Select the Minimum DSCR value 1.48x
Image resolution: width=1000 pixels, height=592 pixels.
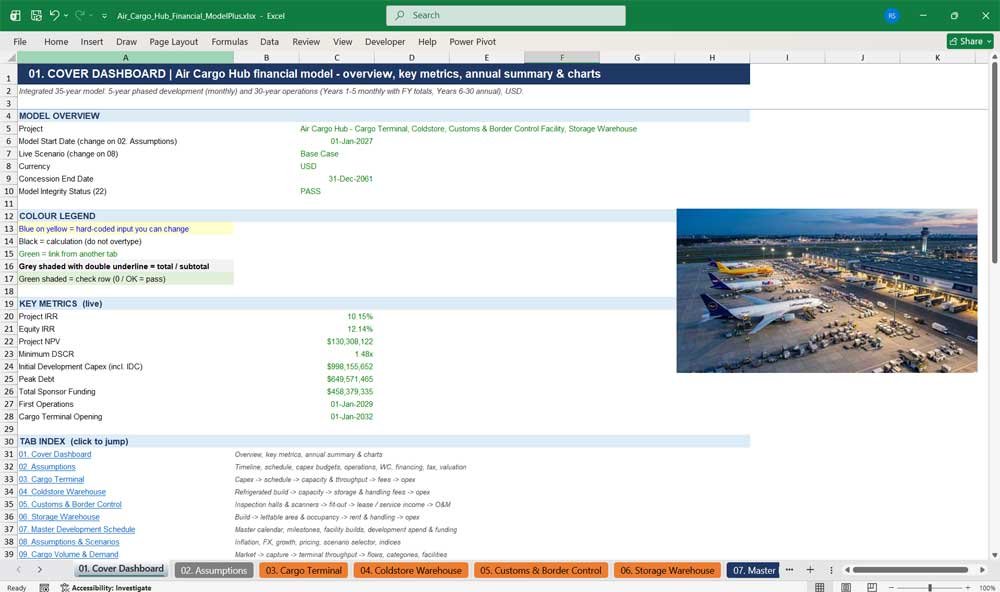(x=364, y=354)
